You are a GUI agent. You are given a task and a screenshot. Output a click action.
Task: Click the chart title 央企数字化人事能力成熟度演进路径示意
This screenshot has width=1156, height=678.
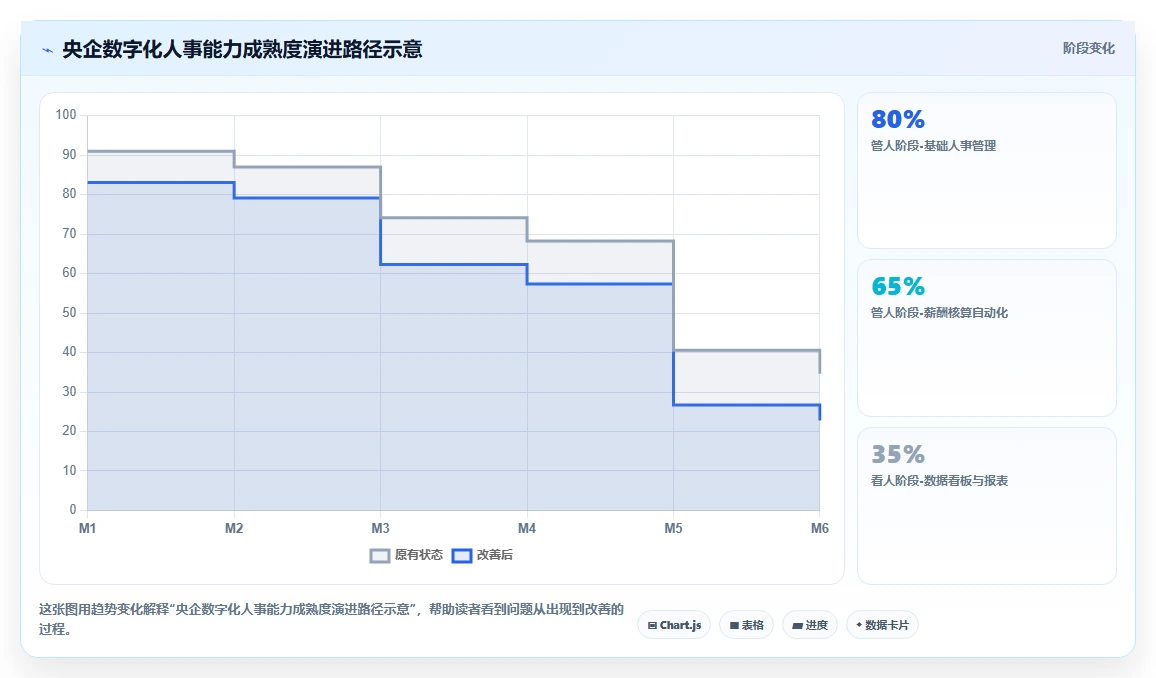click(243, 49)
